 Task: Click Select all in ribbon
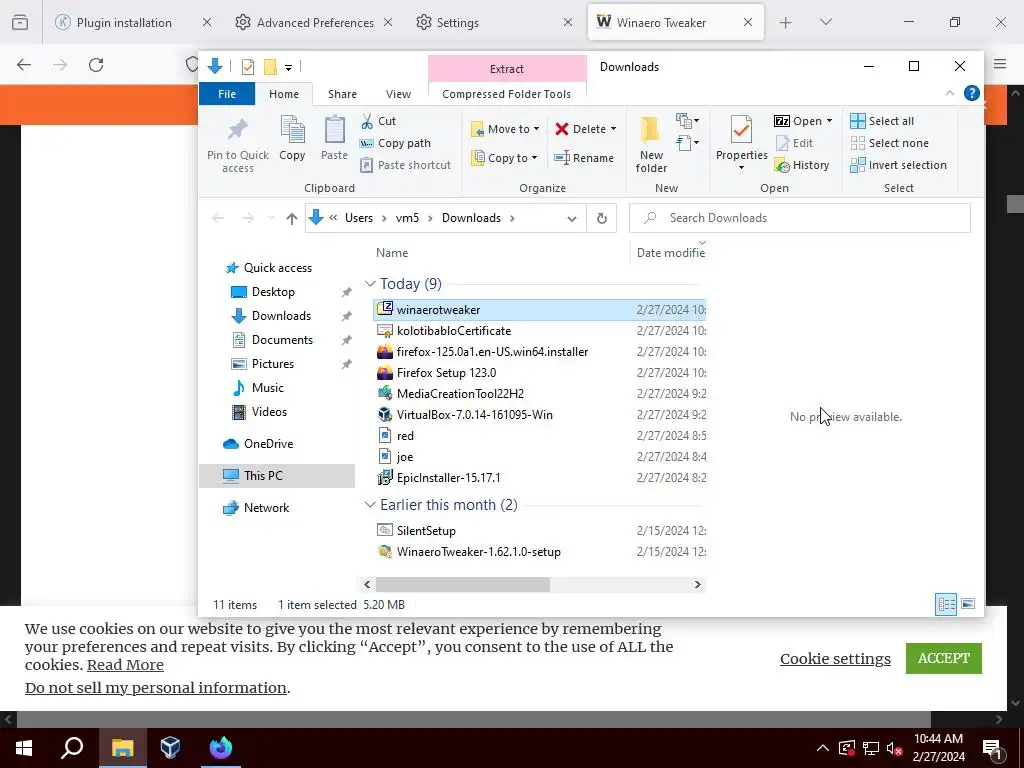pyautogui.click(x=882, y=121)
